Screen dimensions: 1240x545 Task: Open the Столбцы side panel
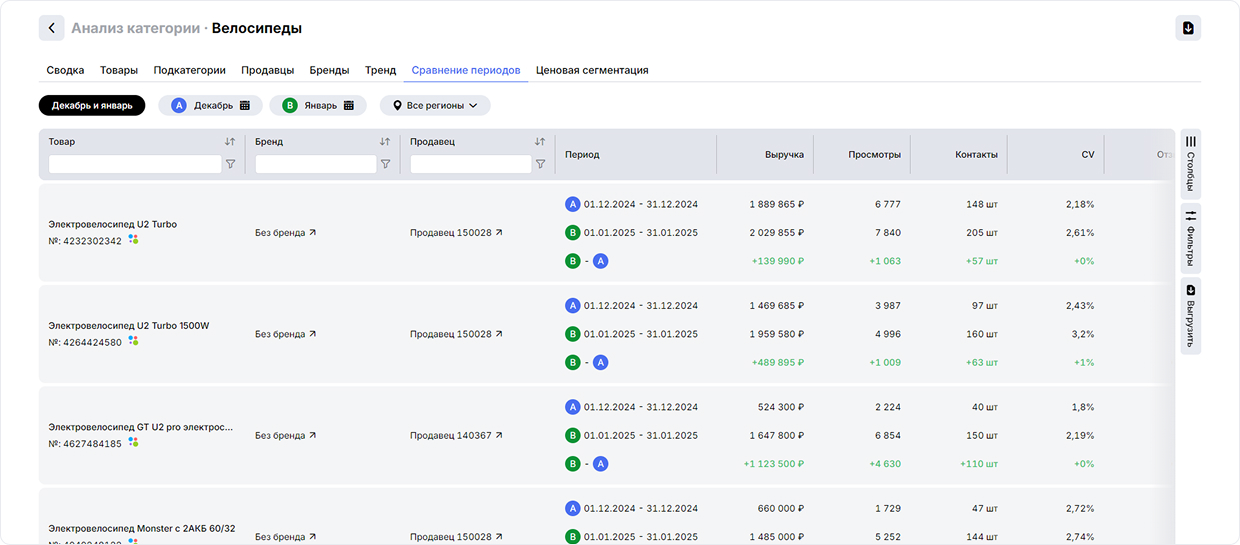coord(1190,163)
